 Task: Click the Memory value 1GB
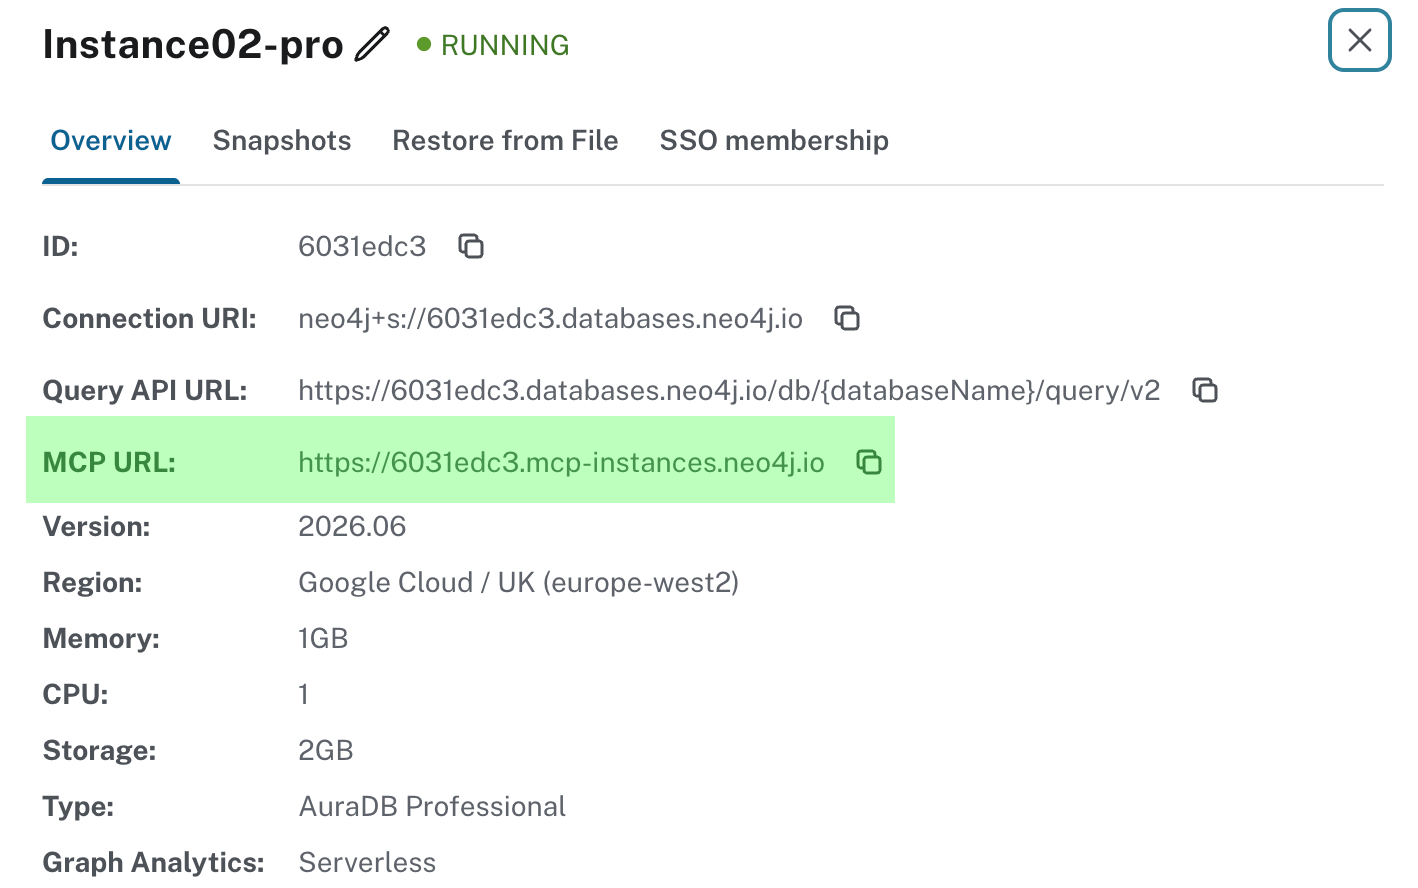[x=323, y=638]
